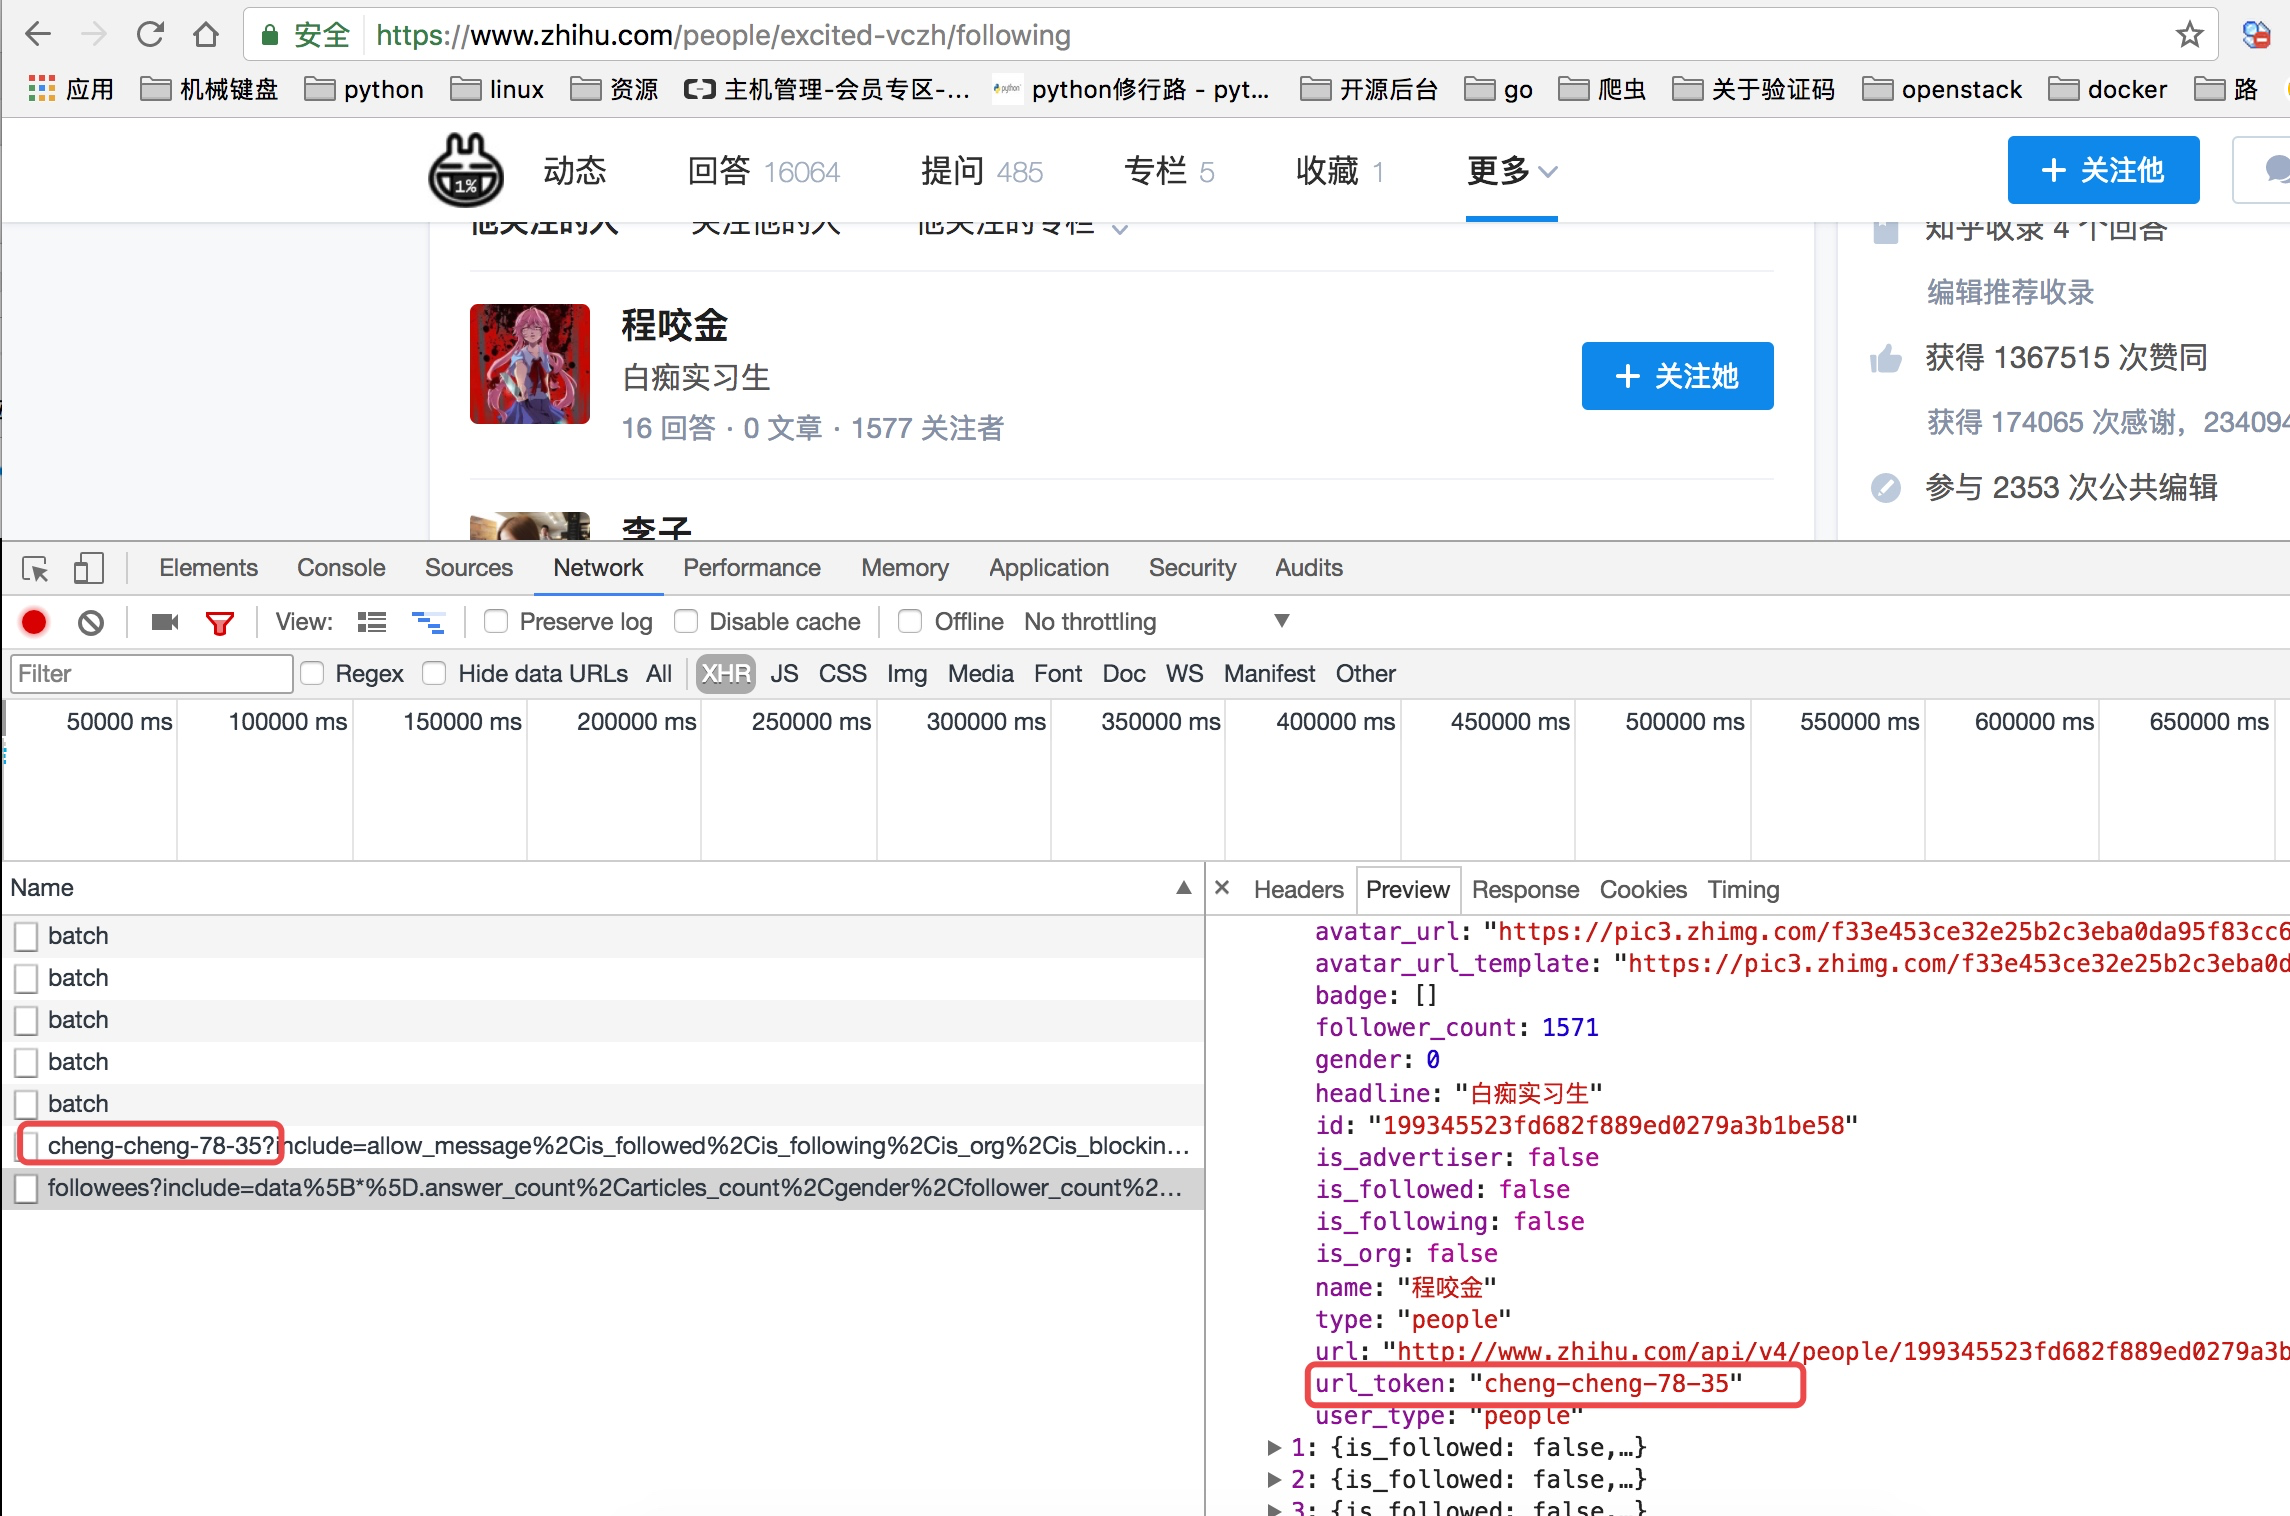This screenshot has width=2290, height=1516.
Task: Open the 爬虫 bookmark folder
Action: [x=1602, y=90]
